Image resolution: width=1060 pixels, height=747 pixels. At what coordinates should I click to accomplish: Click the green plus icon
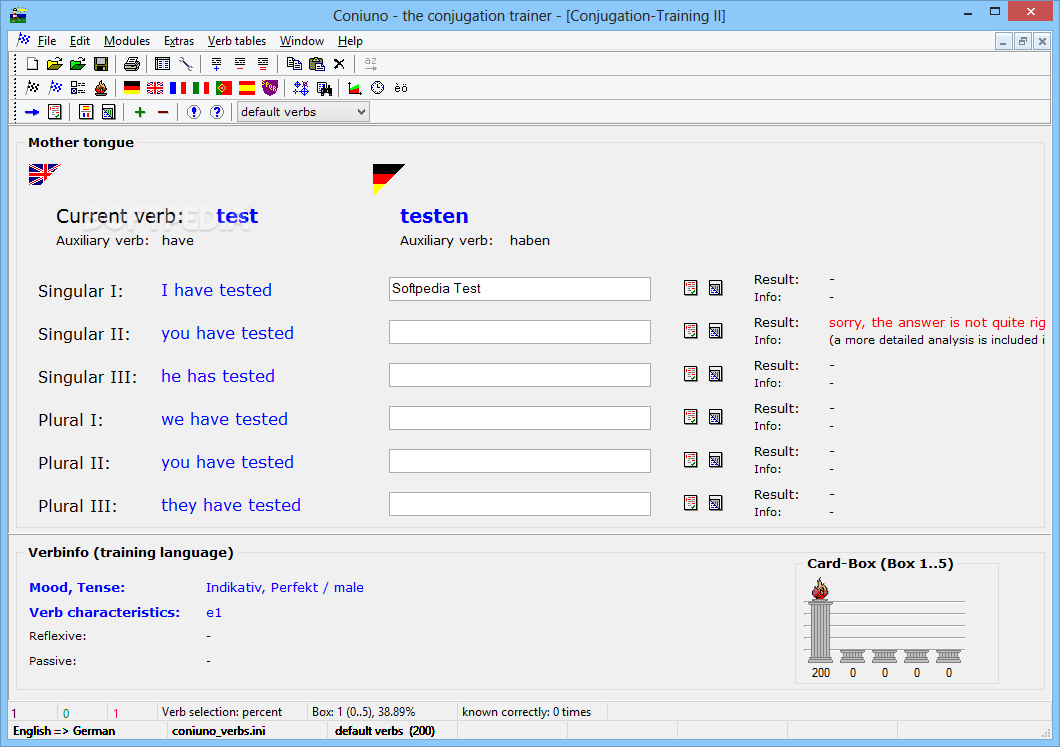point(140,112)
